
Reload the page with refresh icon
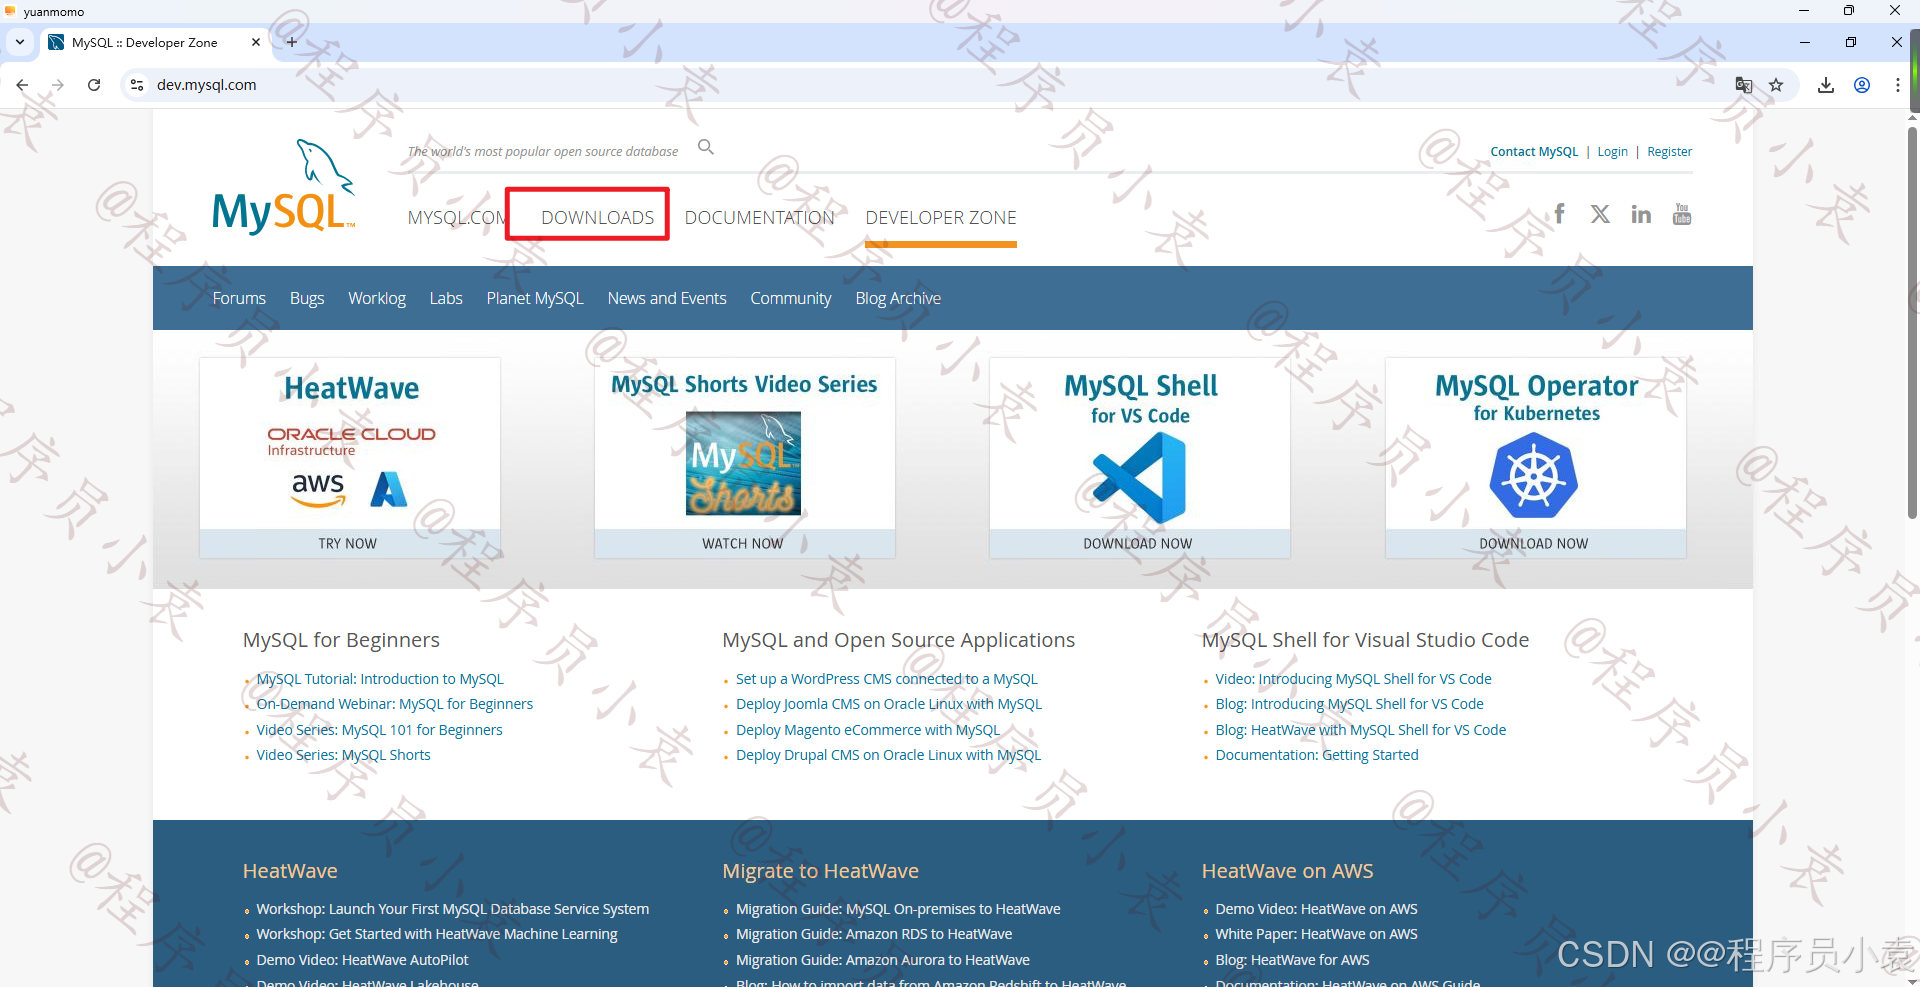coord(94,85)
